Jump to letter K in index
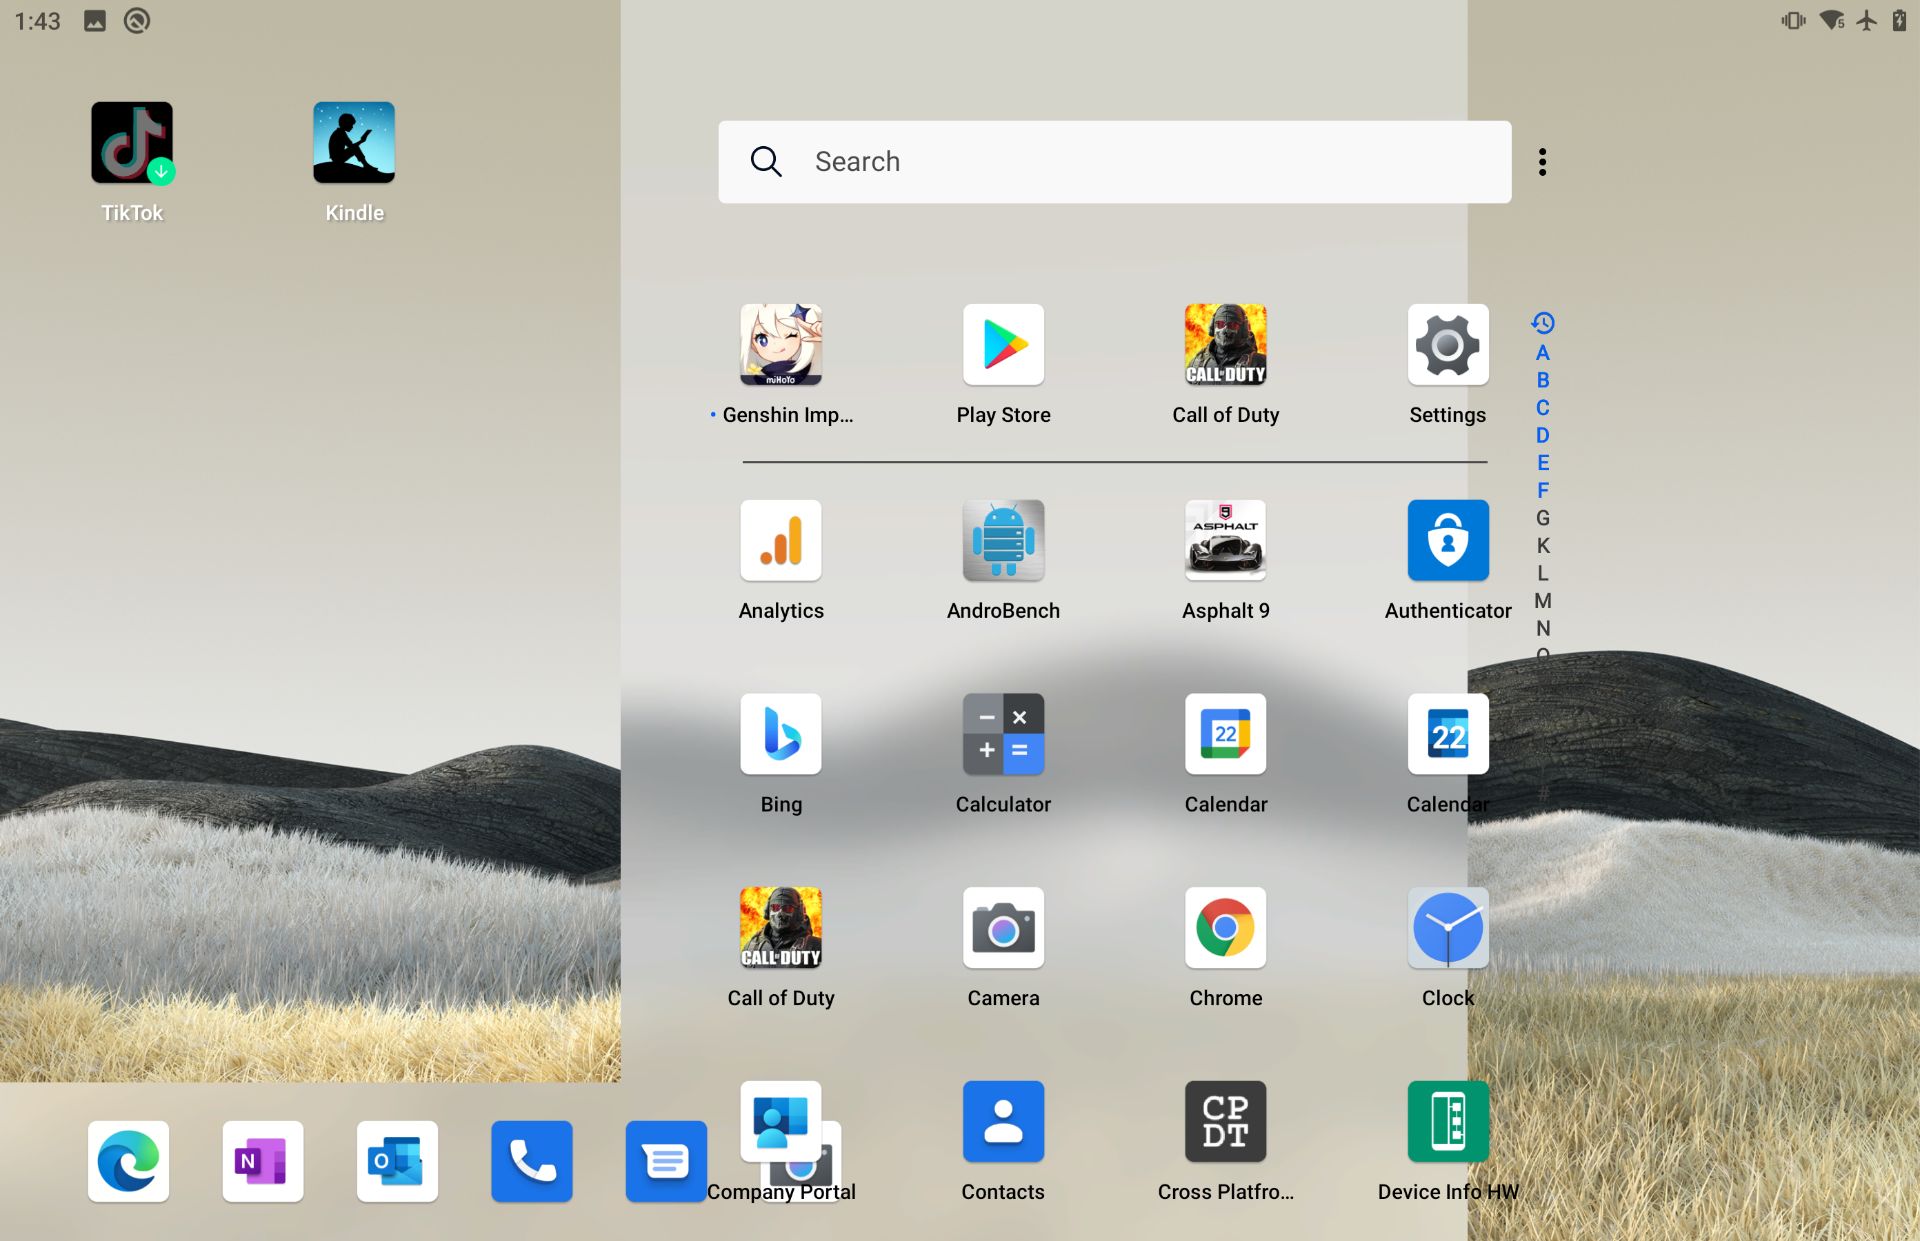The width and height of the screenshot is (1920, 1241). click(1543, 546)
